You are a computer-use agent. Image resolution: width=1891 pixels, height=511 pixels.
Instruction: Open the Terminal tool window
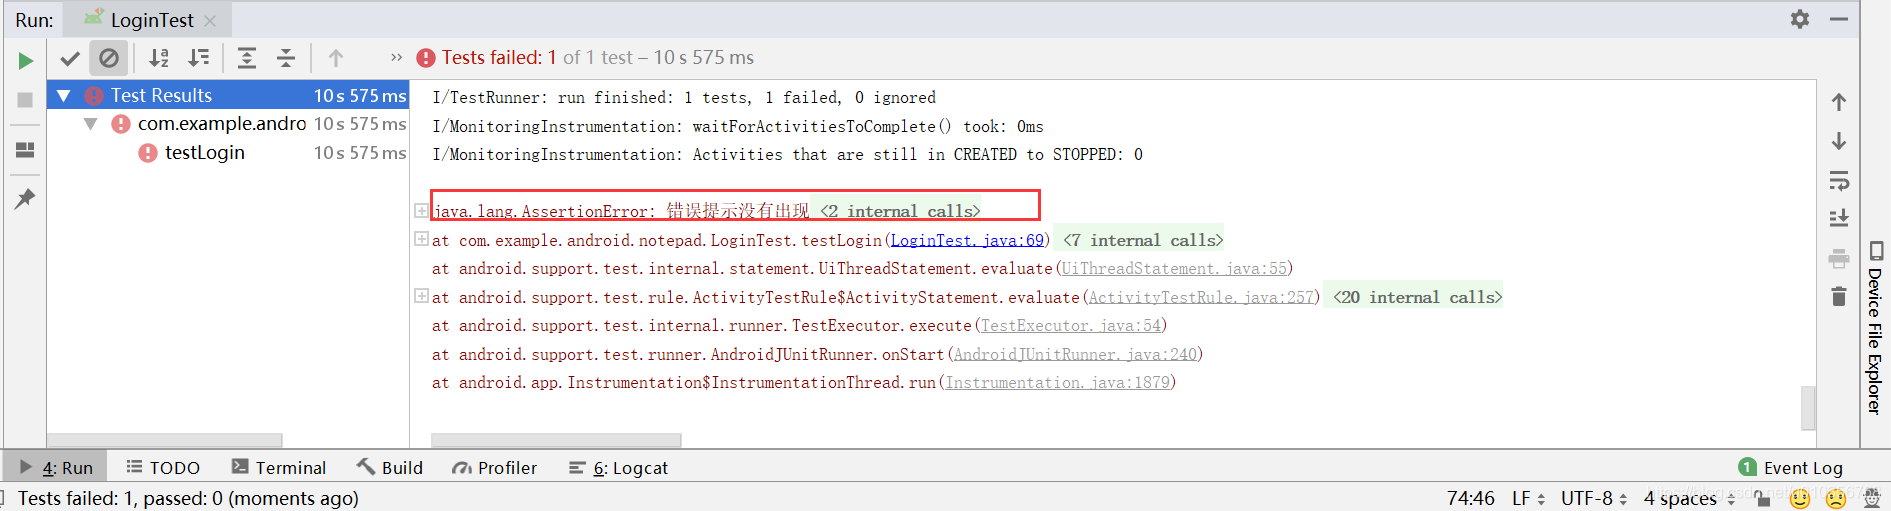point(278,467)
